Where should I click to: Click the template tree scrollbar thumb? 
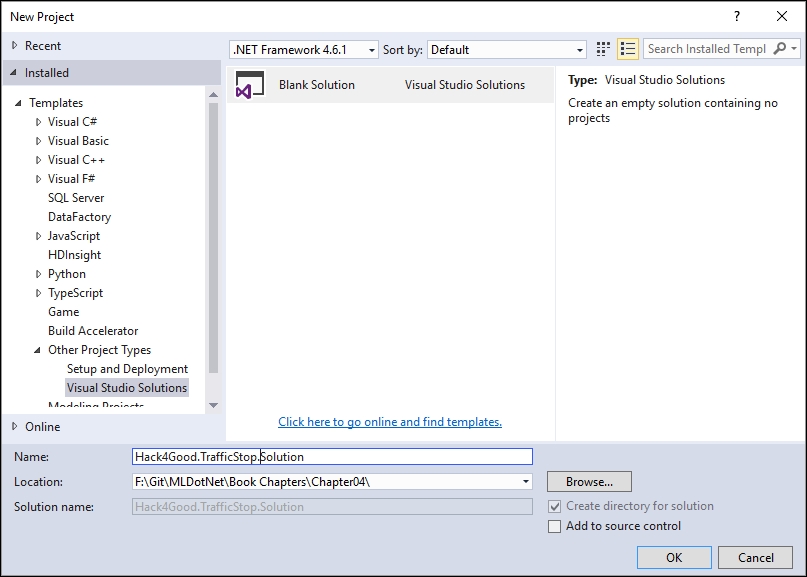pos(214,238)
